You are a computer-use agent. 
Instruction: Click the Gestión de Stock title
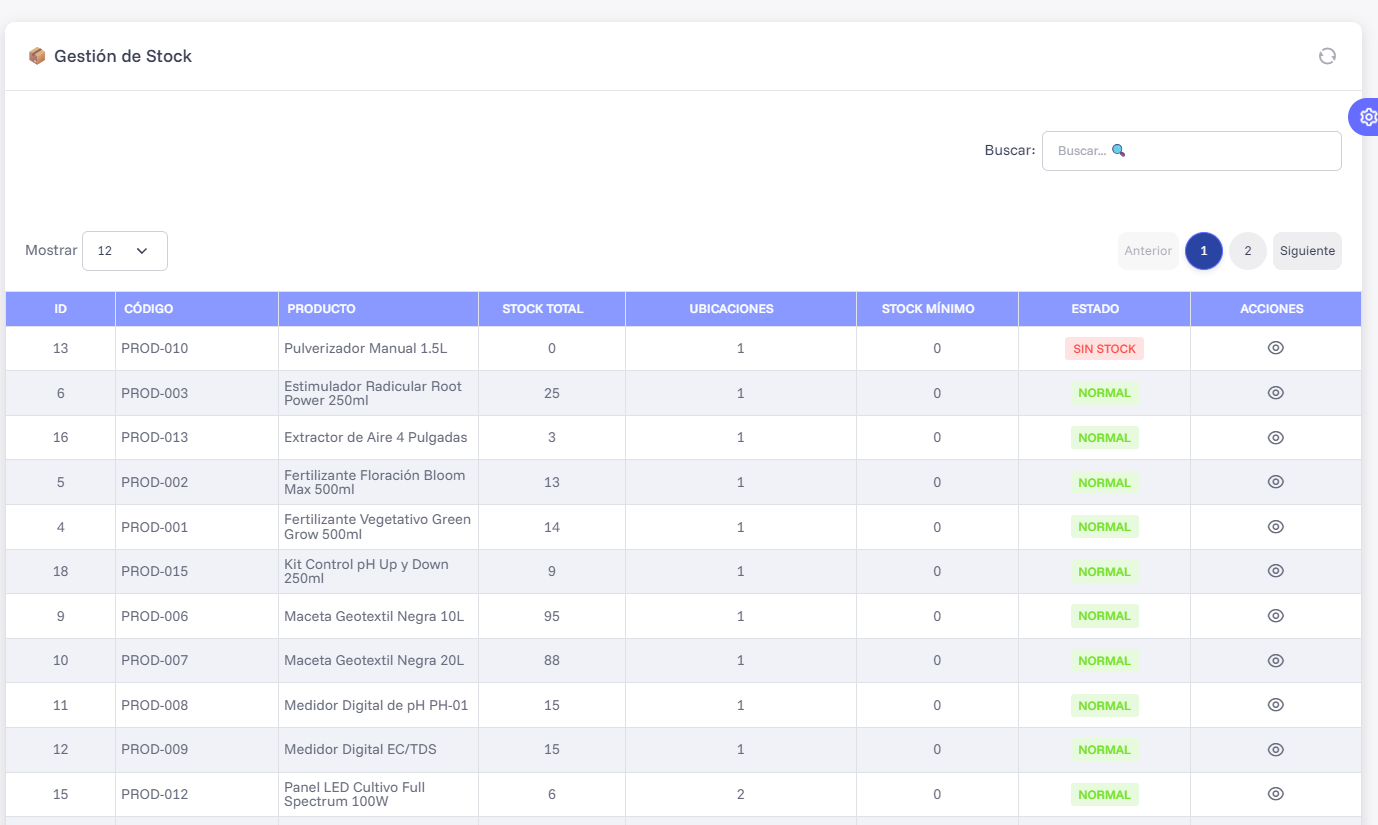point(123,56)
